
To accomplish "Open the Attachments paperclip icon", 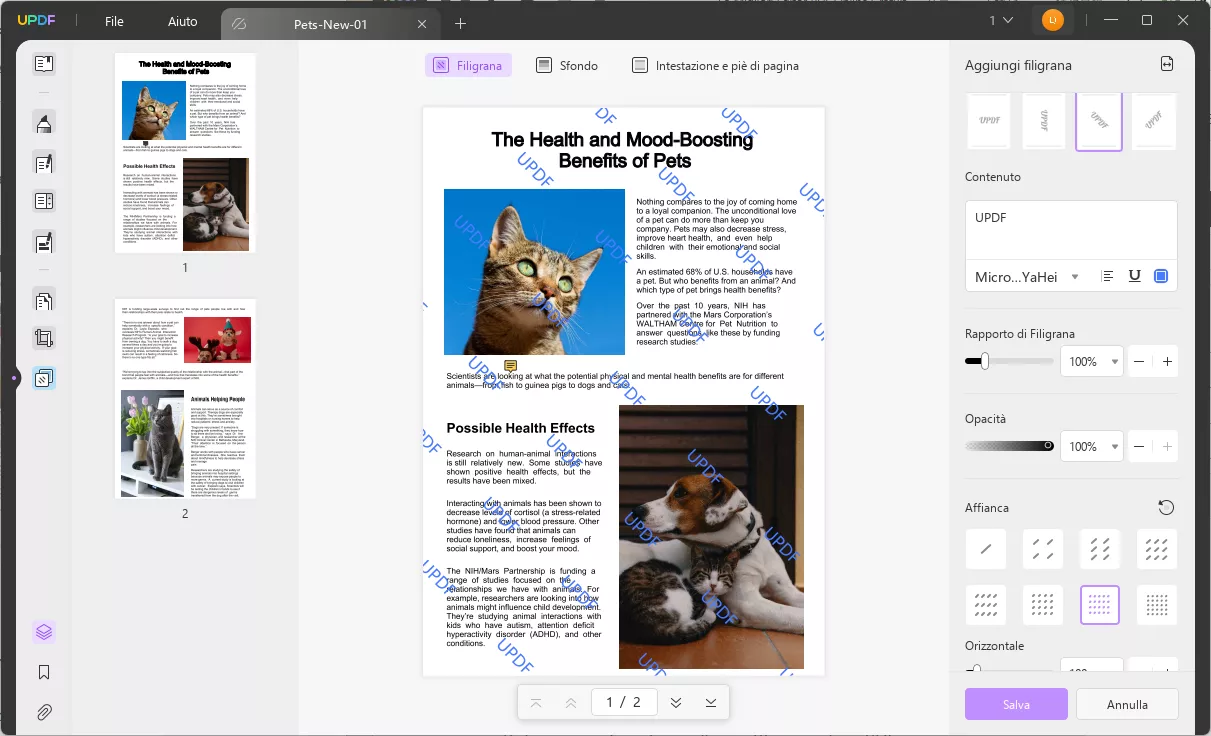I will [44, 713].
